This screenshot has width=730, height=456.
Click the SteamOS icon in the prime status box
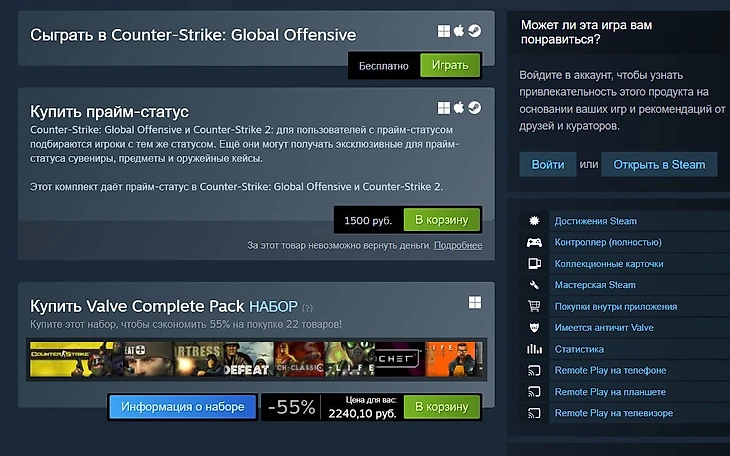click(474, 108)
